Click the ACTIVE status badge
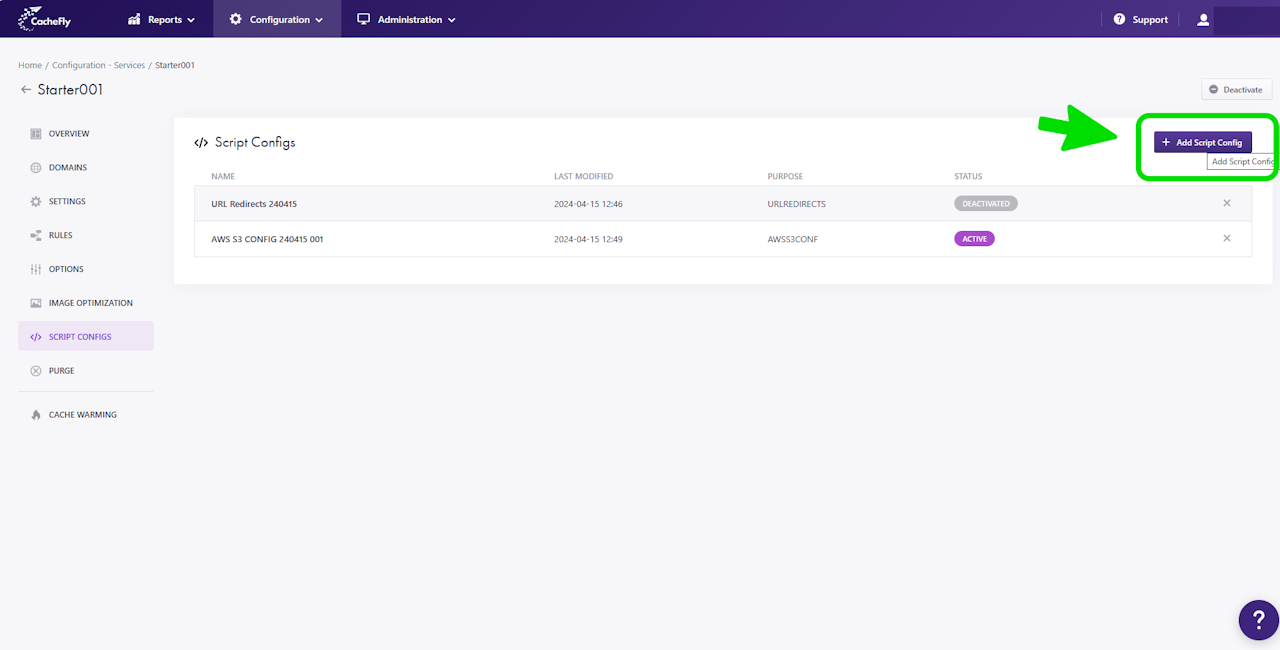Image resolution: width=1280 pixels, height=650 pixels. click(x=974, y=239)
